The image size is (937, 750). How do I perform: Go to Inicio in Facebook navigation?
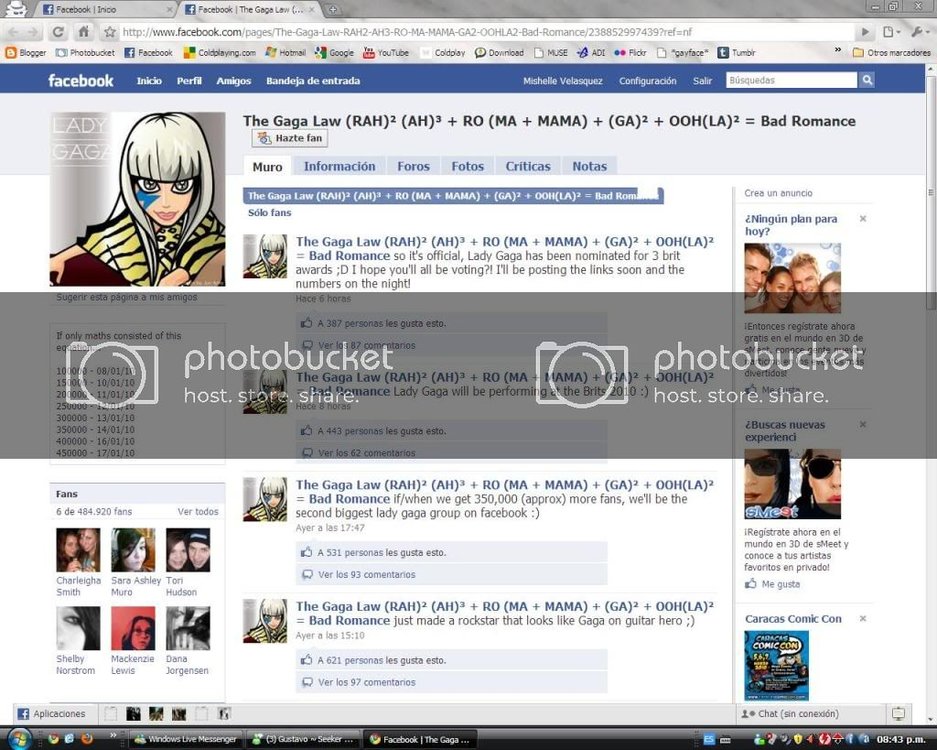149,81
